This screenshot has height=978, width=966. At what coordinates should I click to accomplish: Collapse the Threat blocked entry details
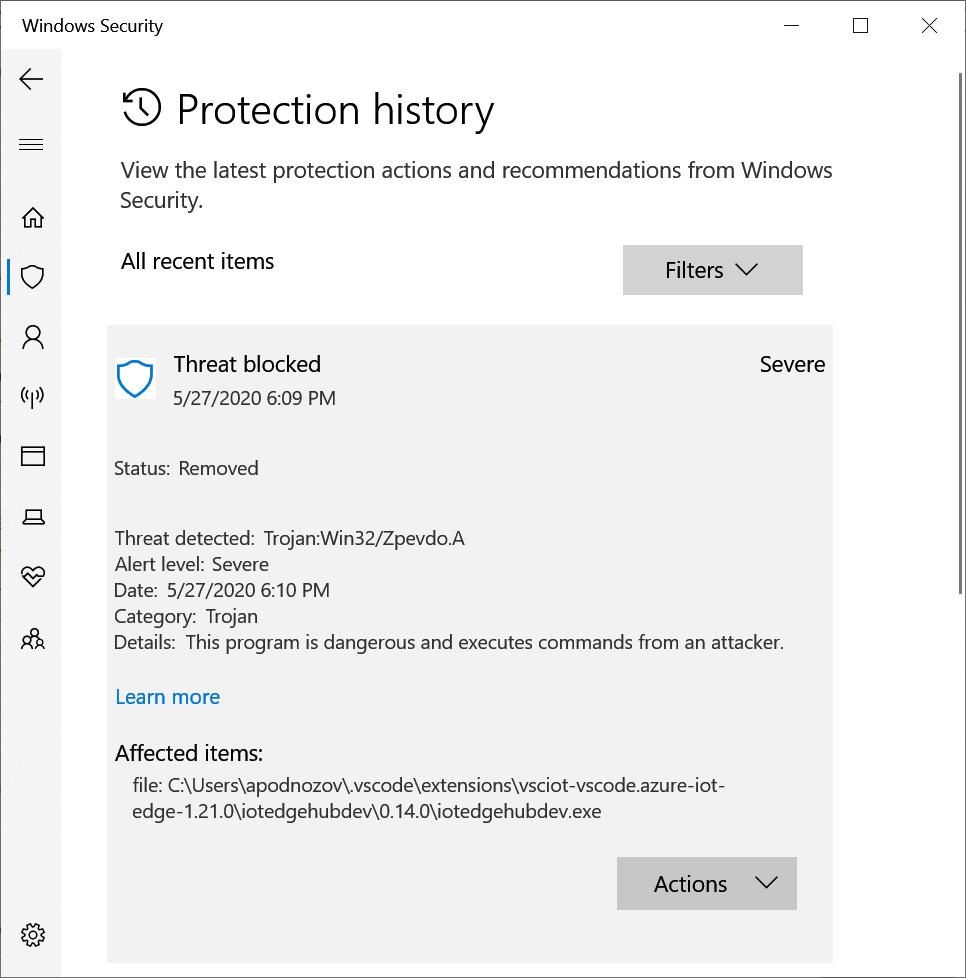(247, 364)
